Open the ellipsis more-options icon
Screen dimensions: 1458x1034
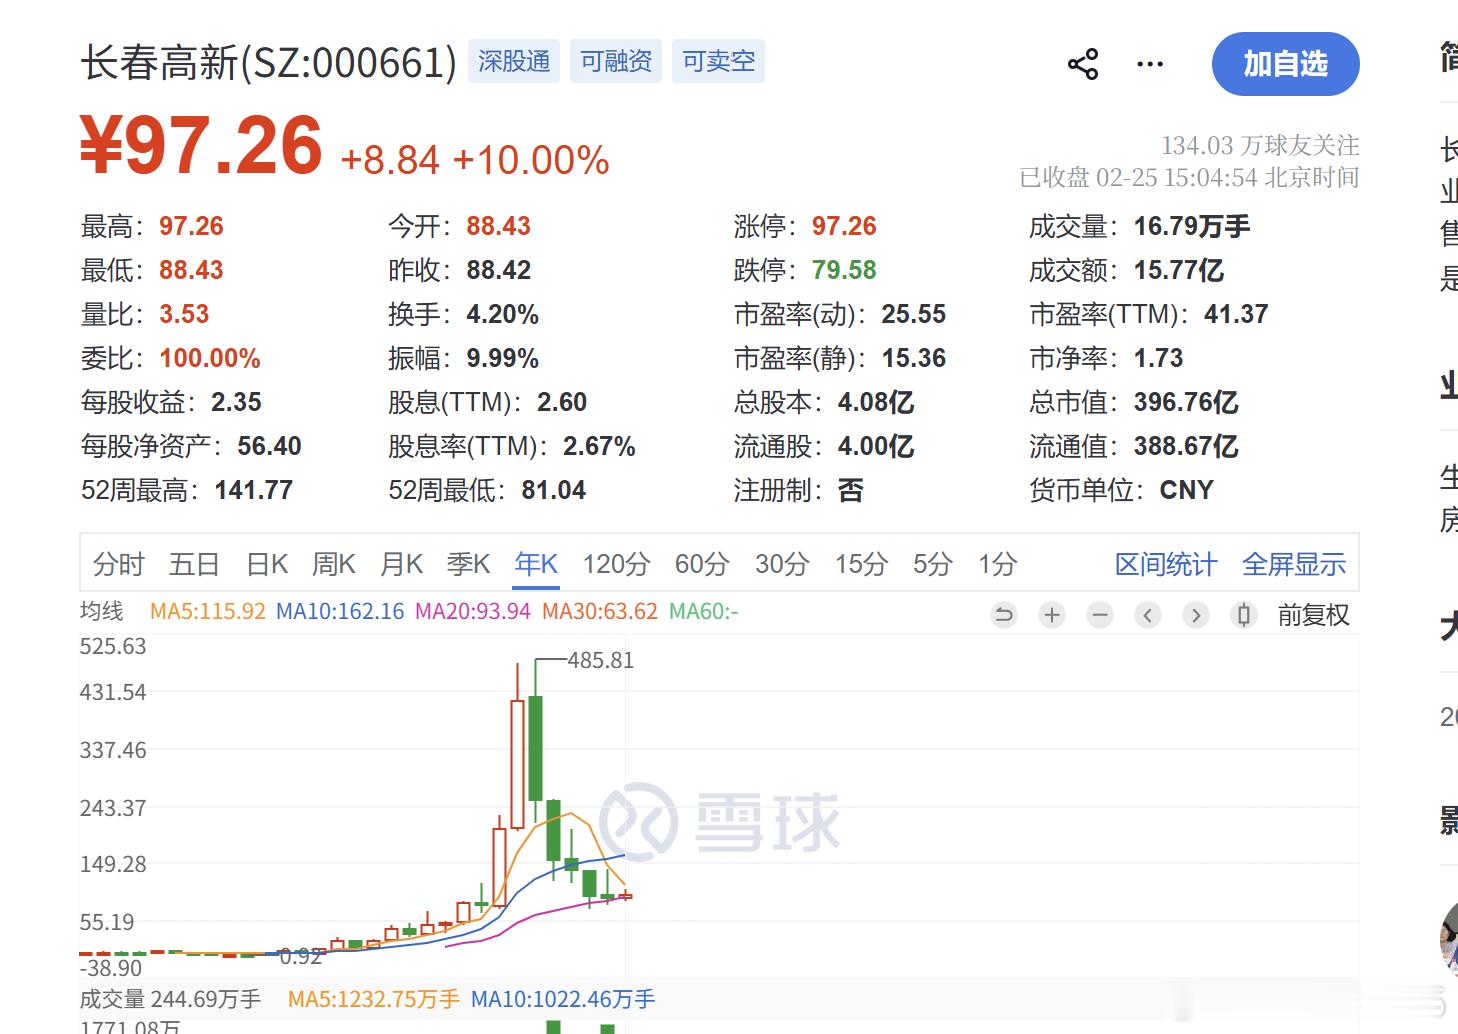pos(1149,63)
